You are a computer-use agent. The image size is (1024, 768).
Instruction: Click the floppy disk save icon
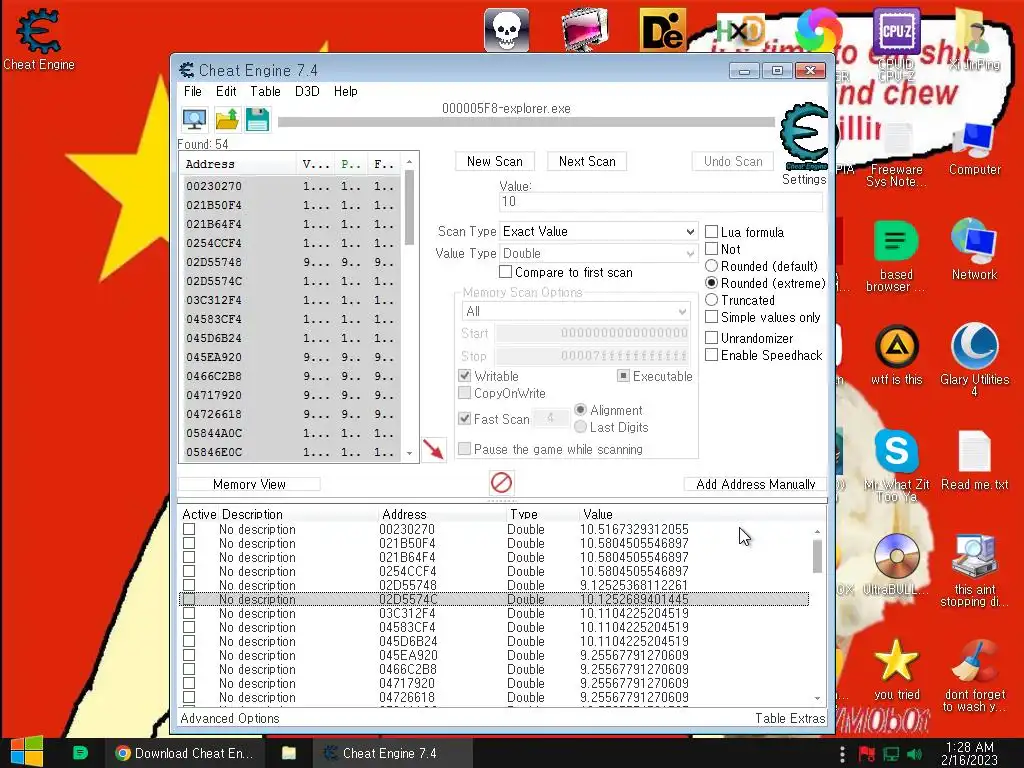(x=257, y=120)
